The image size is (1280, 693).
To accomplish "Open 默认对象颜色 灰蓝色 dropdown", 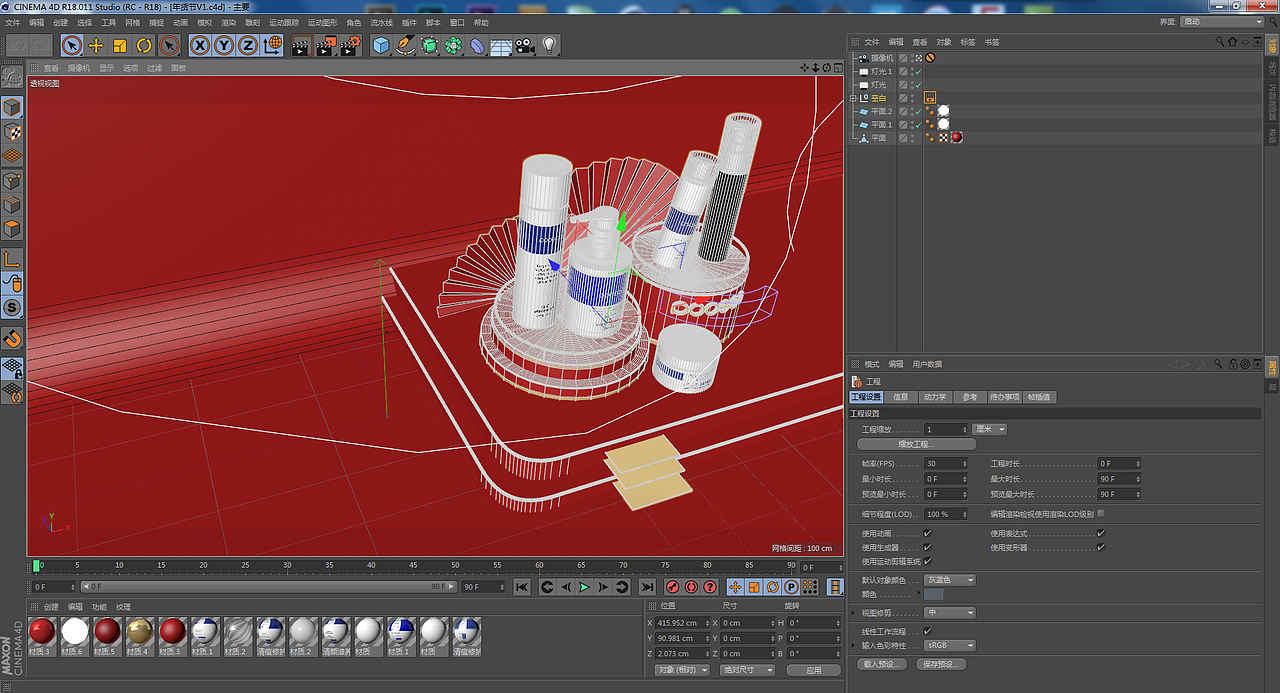I will coord(949,580).
